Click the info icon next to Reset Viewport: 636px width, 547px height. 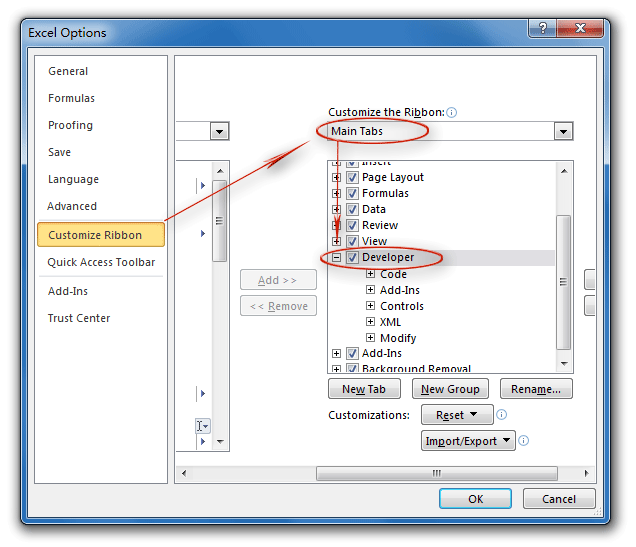tap(501, 414)
